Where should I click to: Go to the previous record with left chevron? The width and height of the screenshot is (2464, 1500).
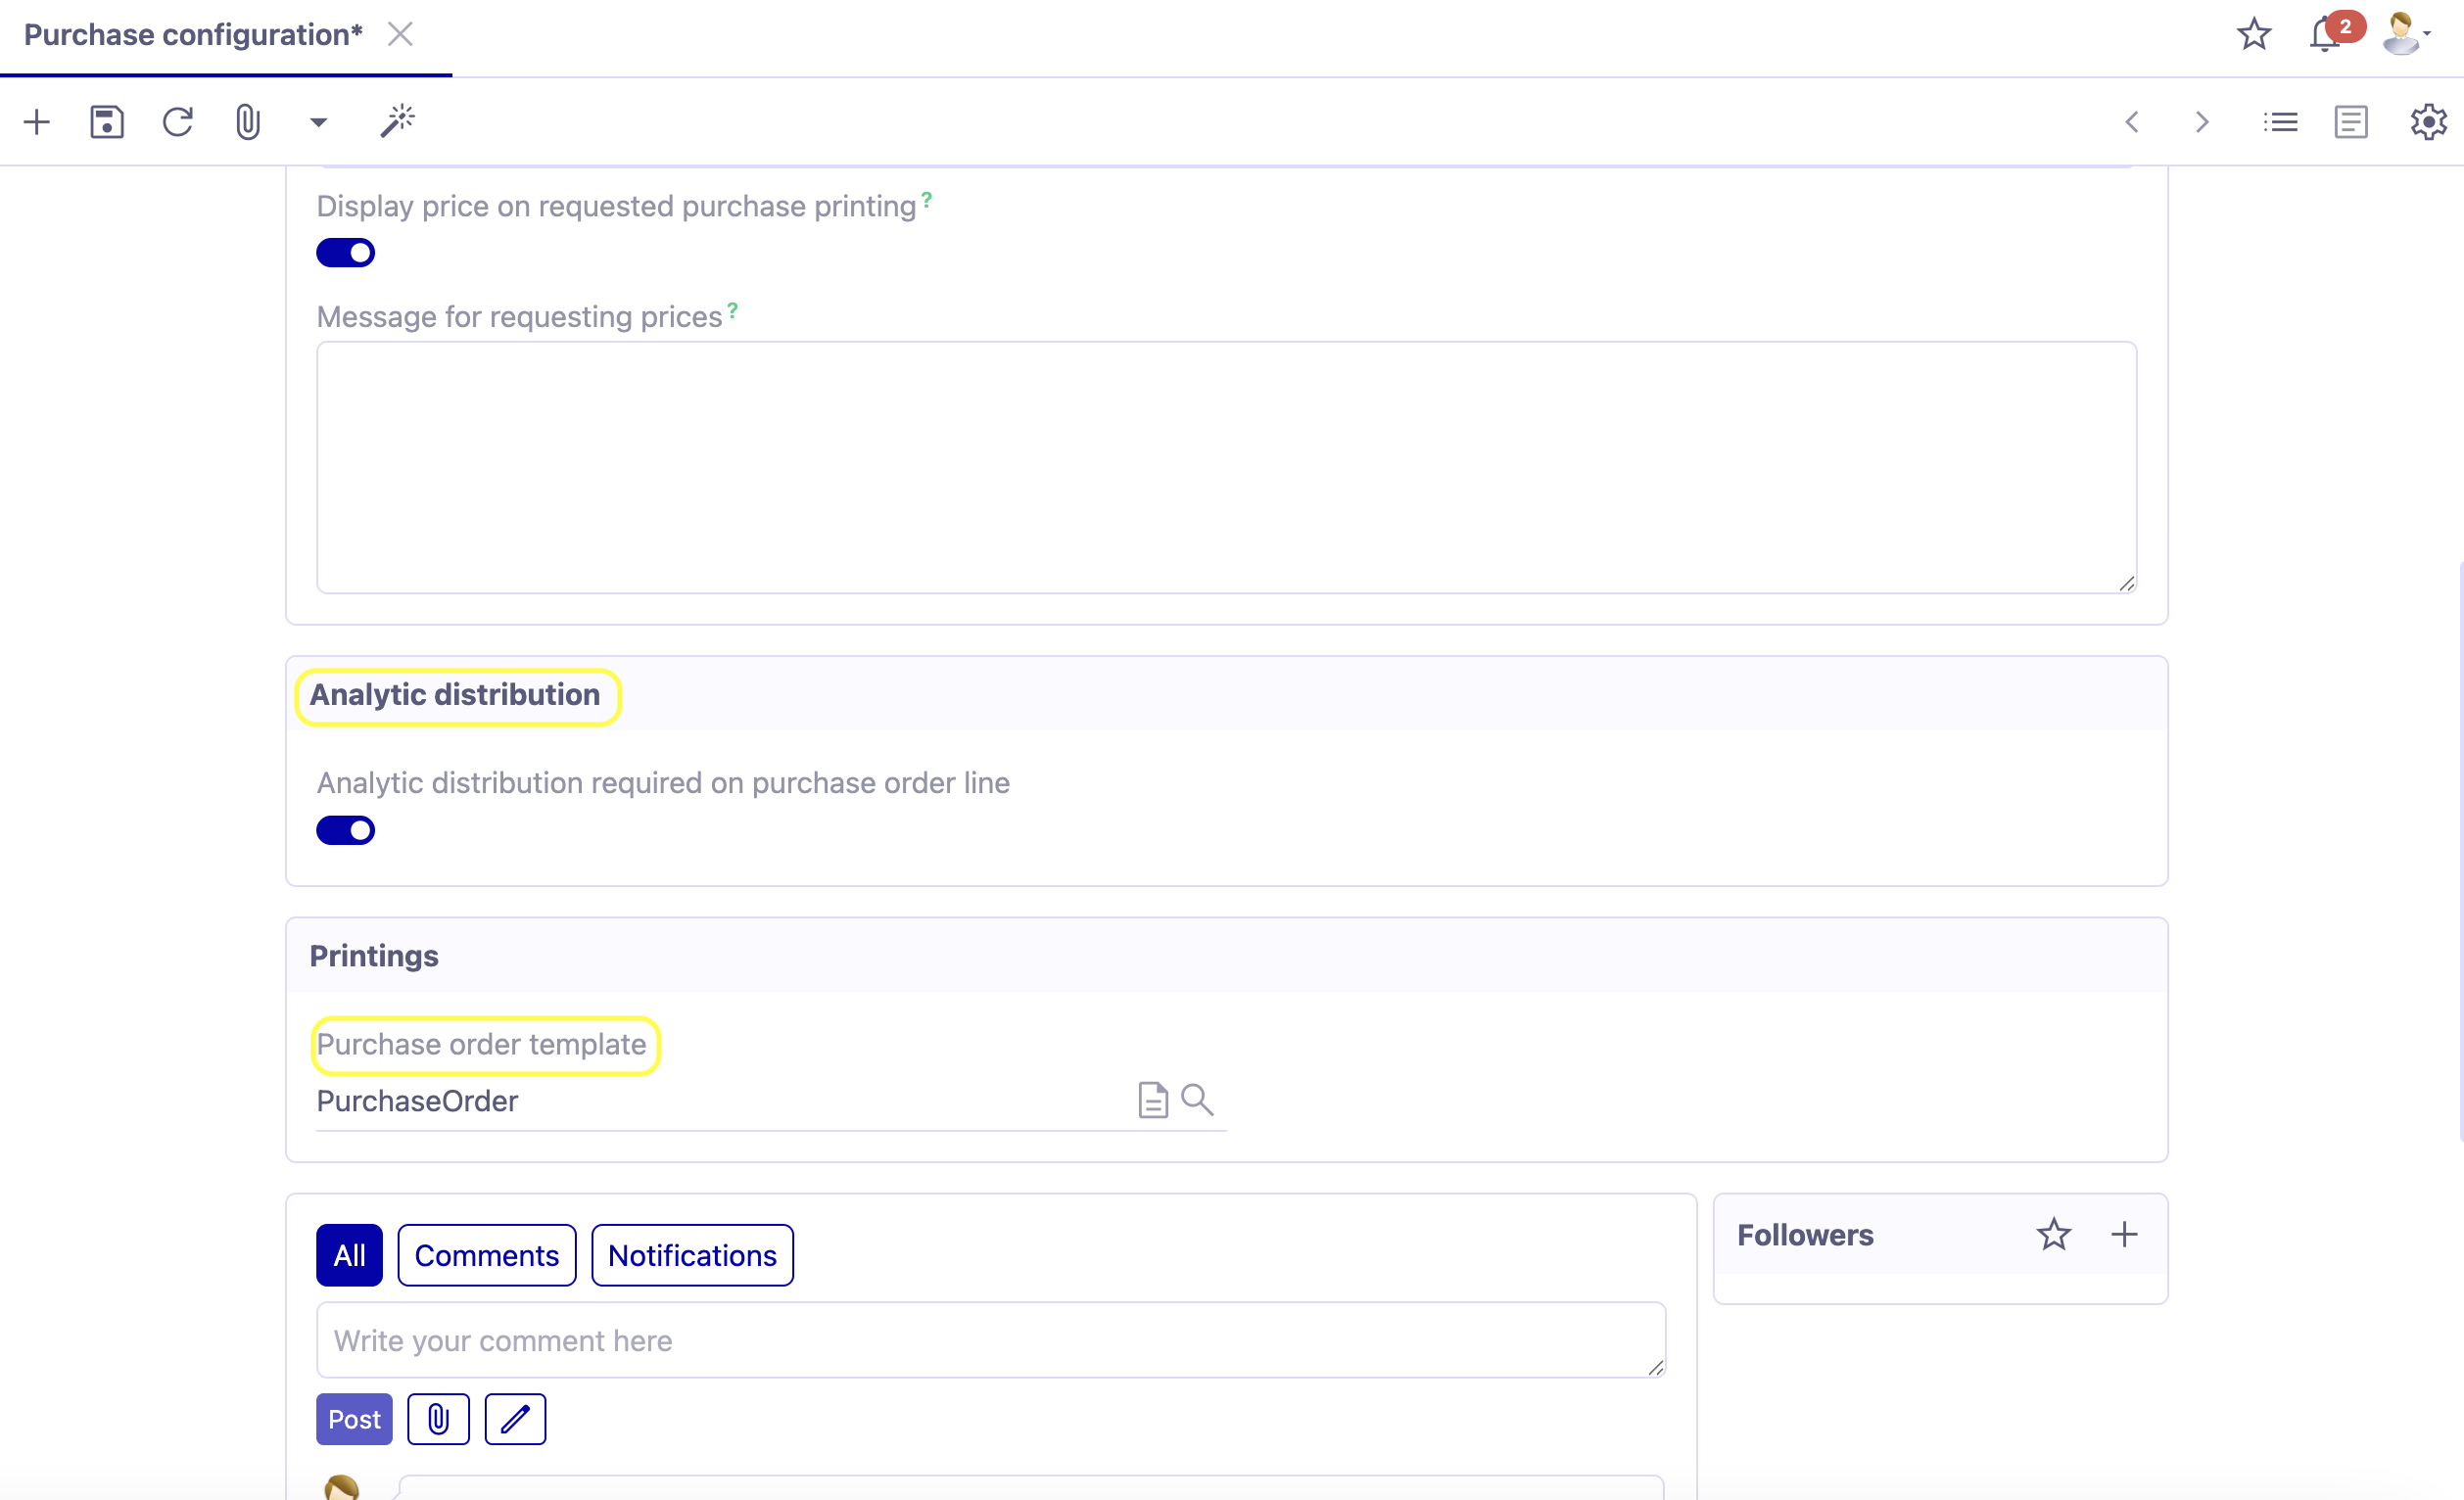[2132, 121]
